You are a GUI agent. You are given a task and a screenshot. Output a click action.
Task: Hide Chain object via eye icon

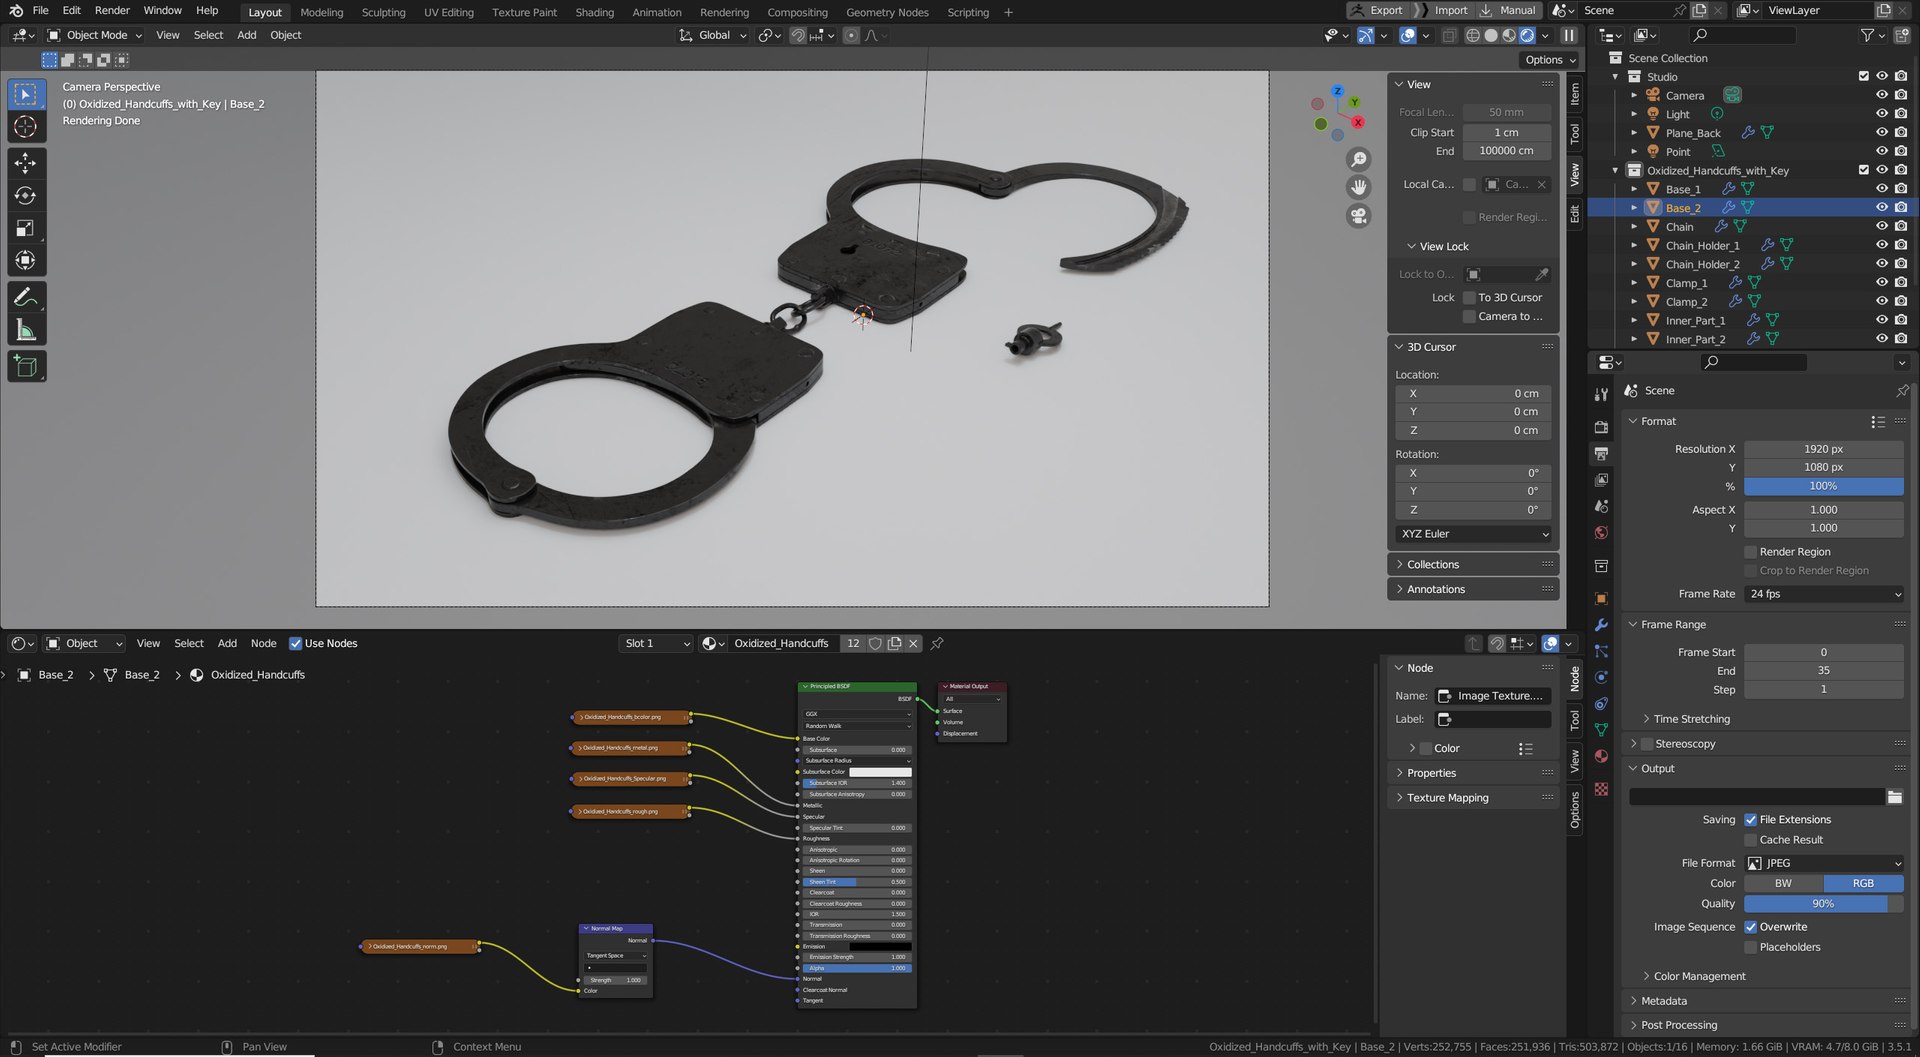tap(1881, 227)
